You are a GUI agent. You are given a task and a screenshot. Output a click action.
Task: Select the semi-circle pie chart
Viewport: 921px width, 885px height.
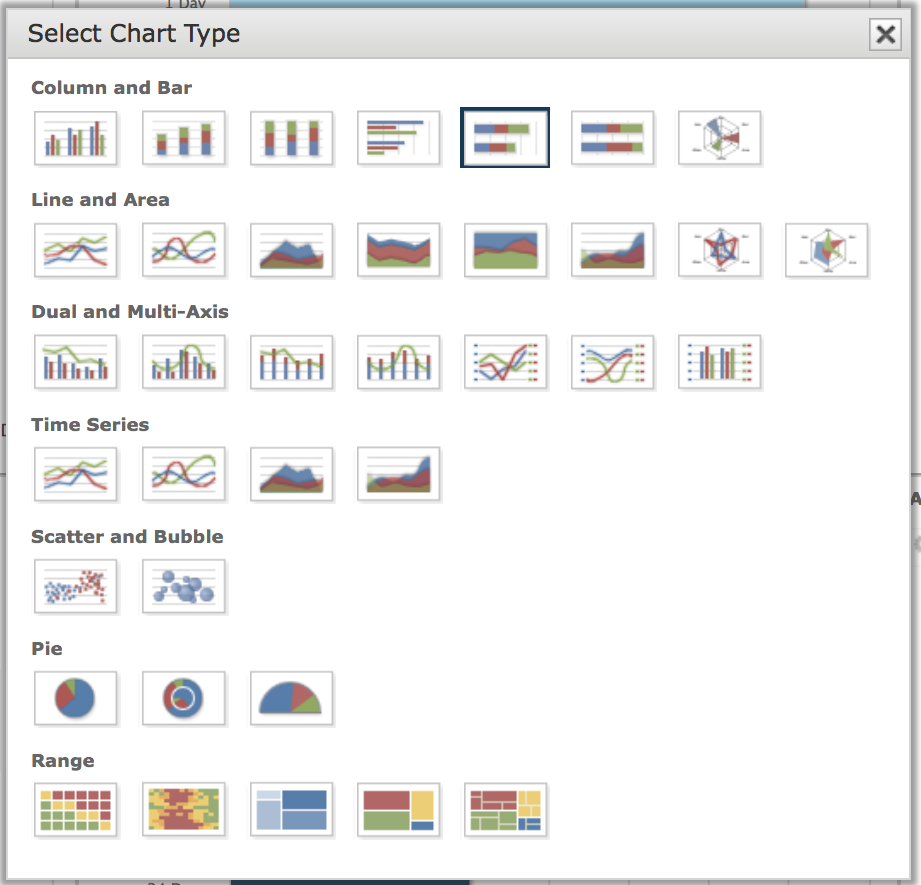[x=291, y=699]
